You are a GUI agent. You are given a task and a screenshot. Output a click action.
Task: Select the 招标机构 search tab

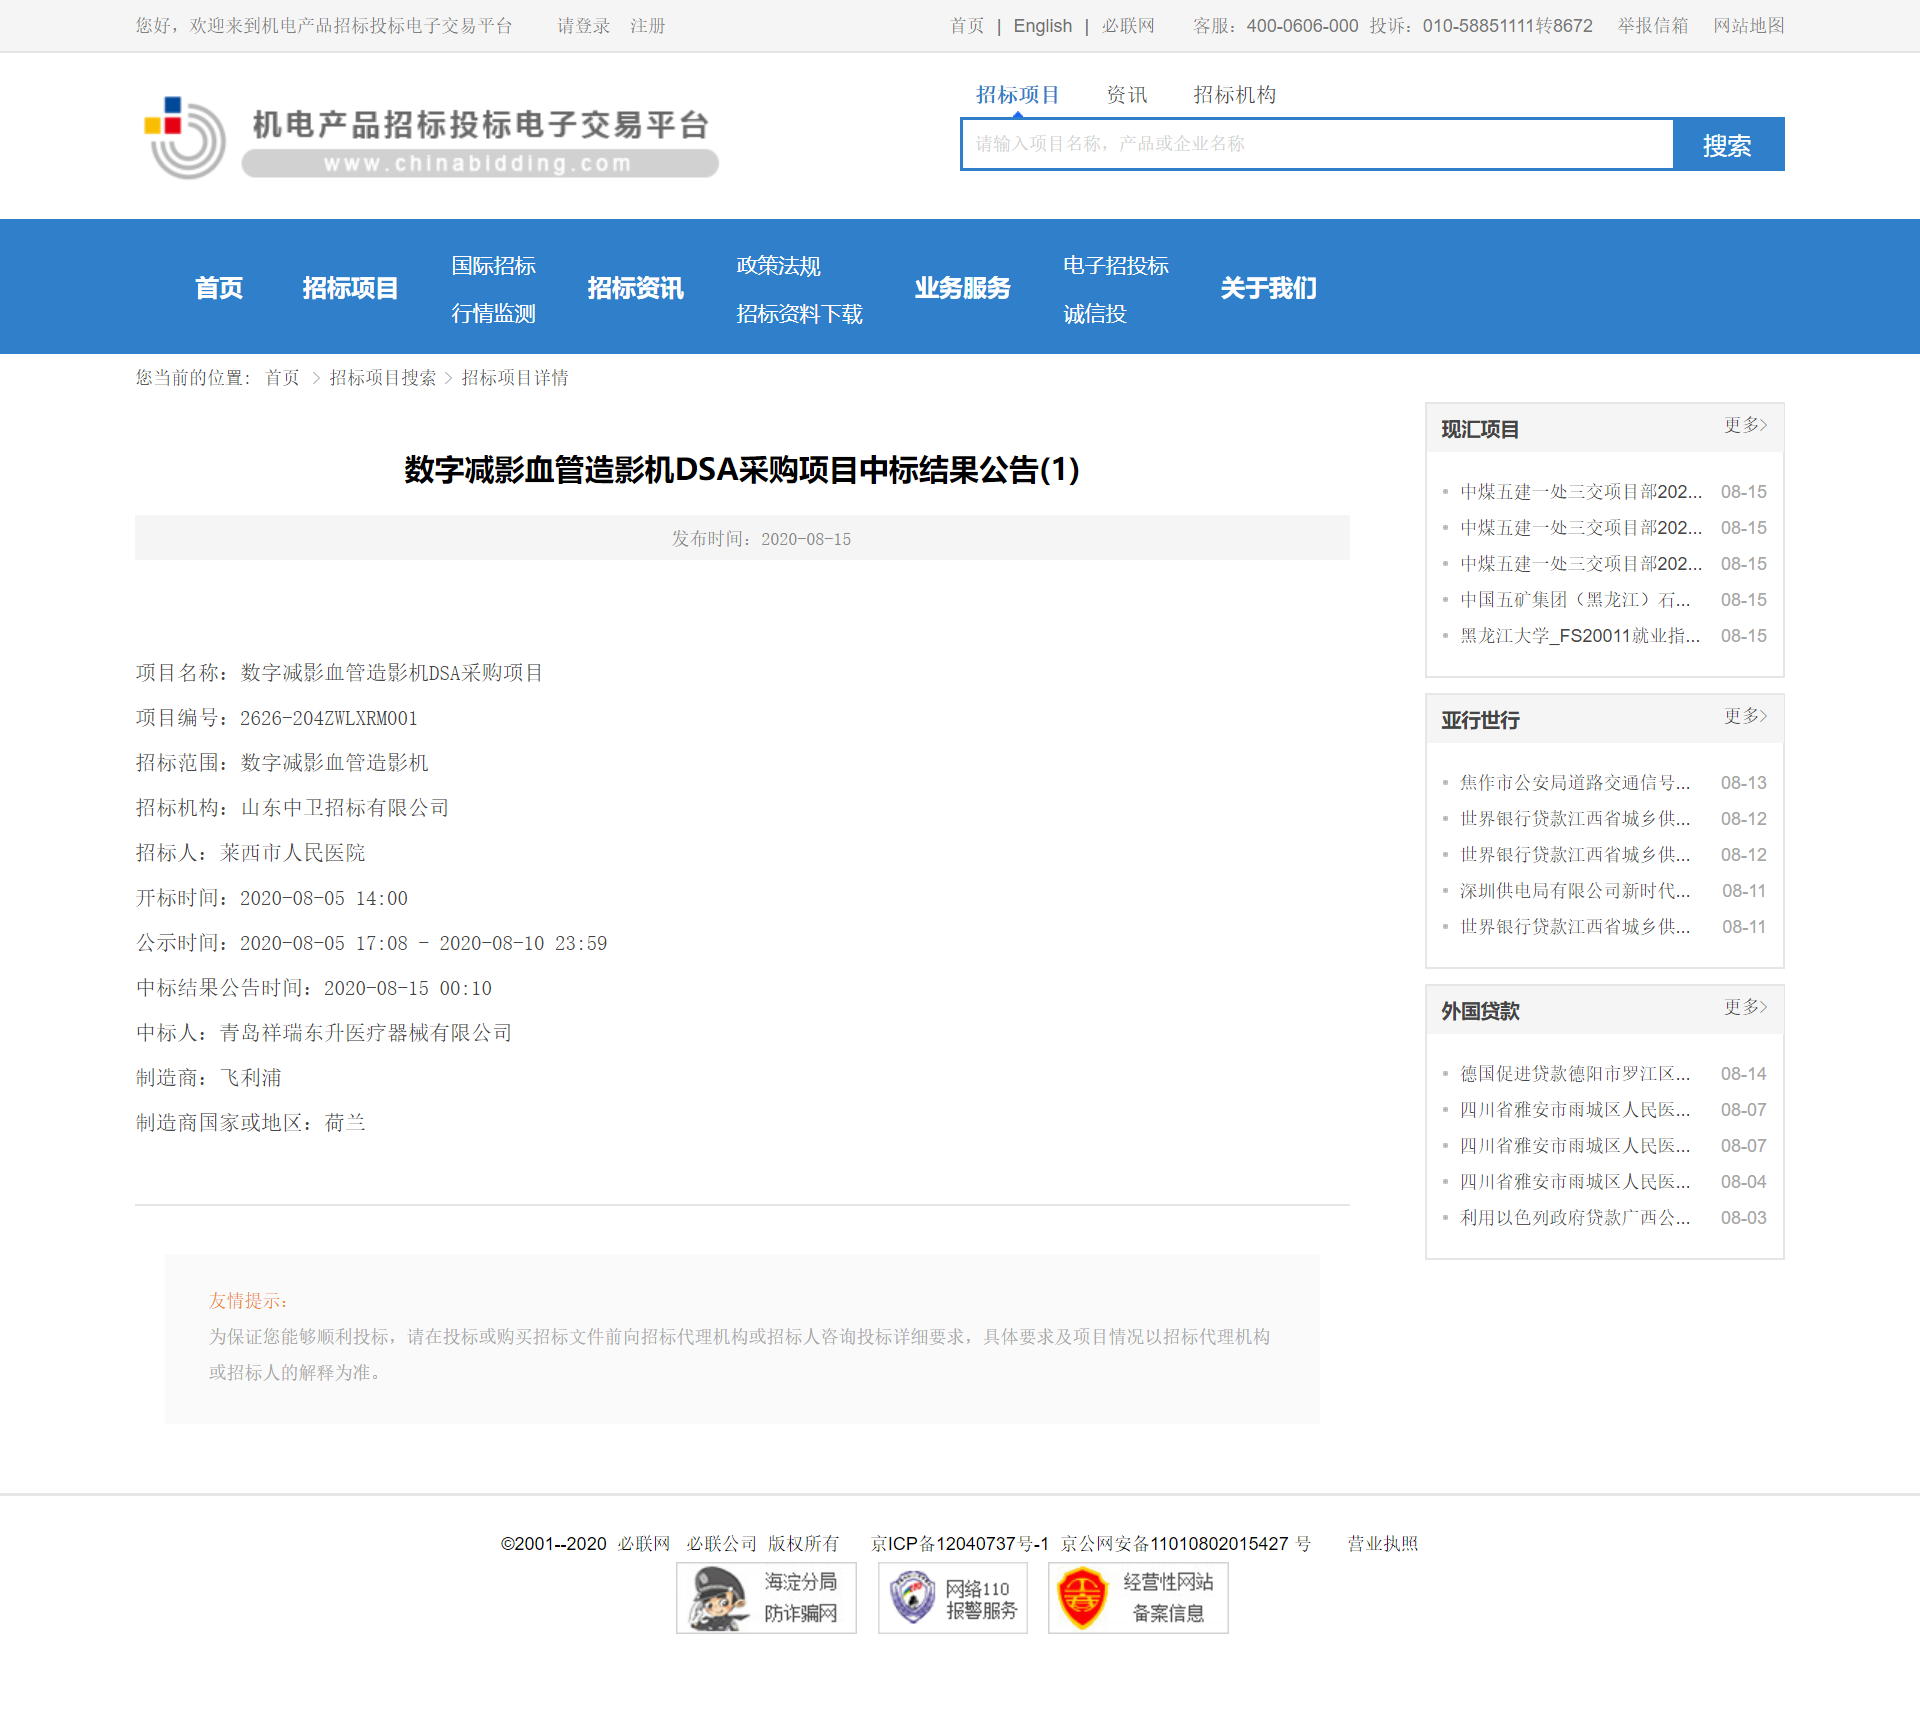(1234, 95)
